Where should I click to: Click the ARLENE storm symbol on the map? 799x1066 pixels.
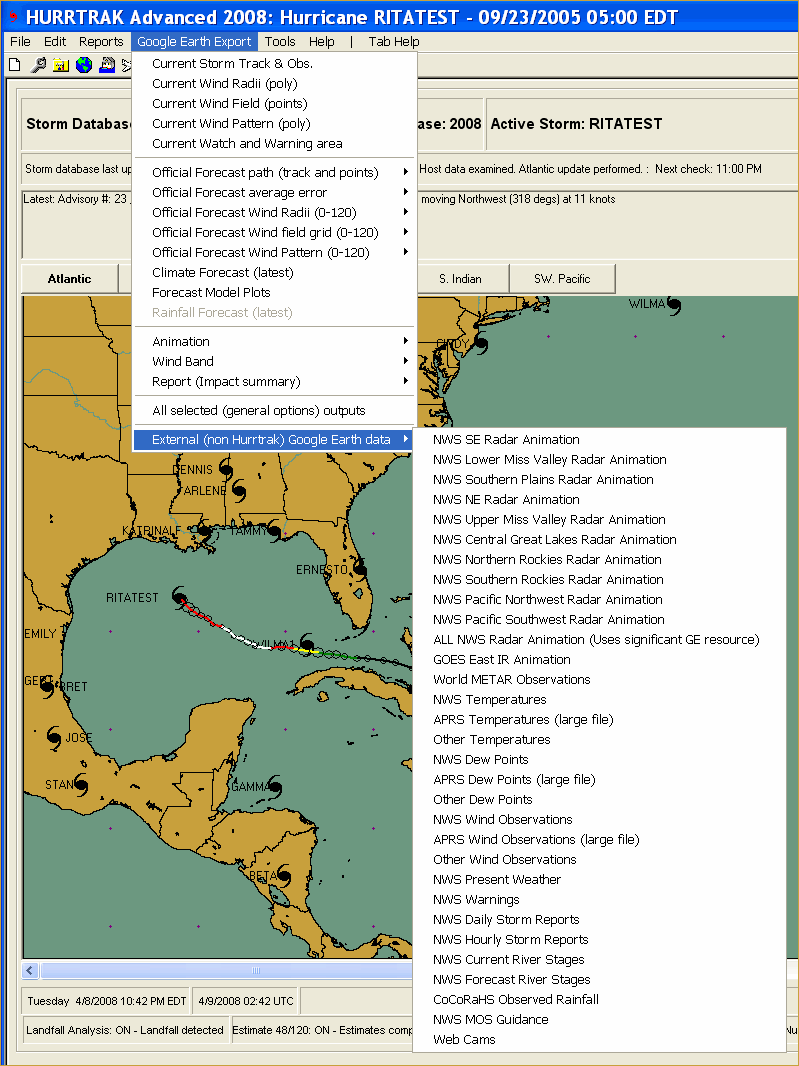coord(238,491)
